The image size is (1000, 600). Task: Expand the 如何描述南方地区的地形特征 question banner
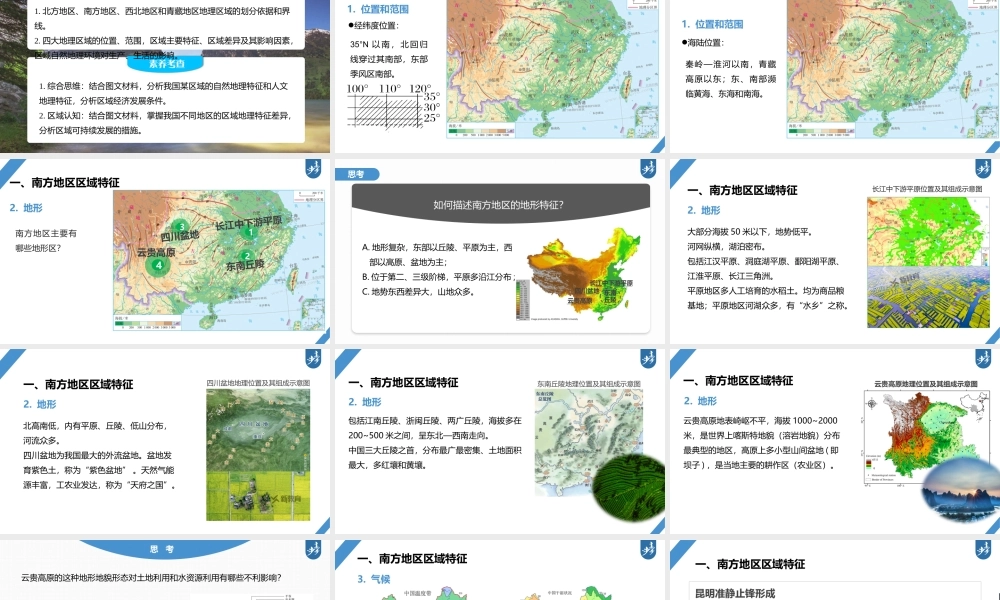498,203
